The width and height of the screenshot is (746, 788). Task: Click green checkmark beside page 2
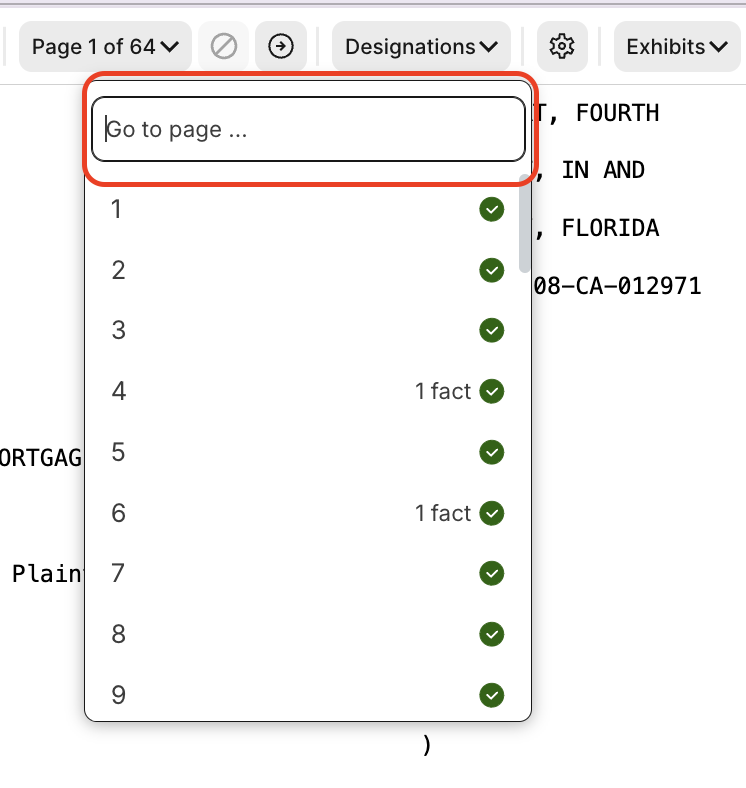[x=491, y=270]
